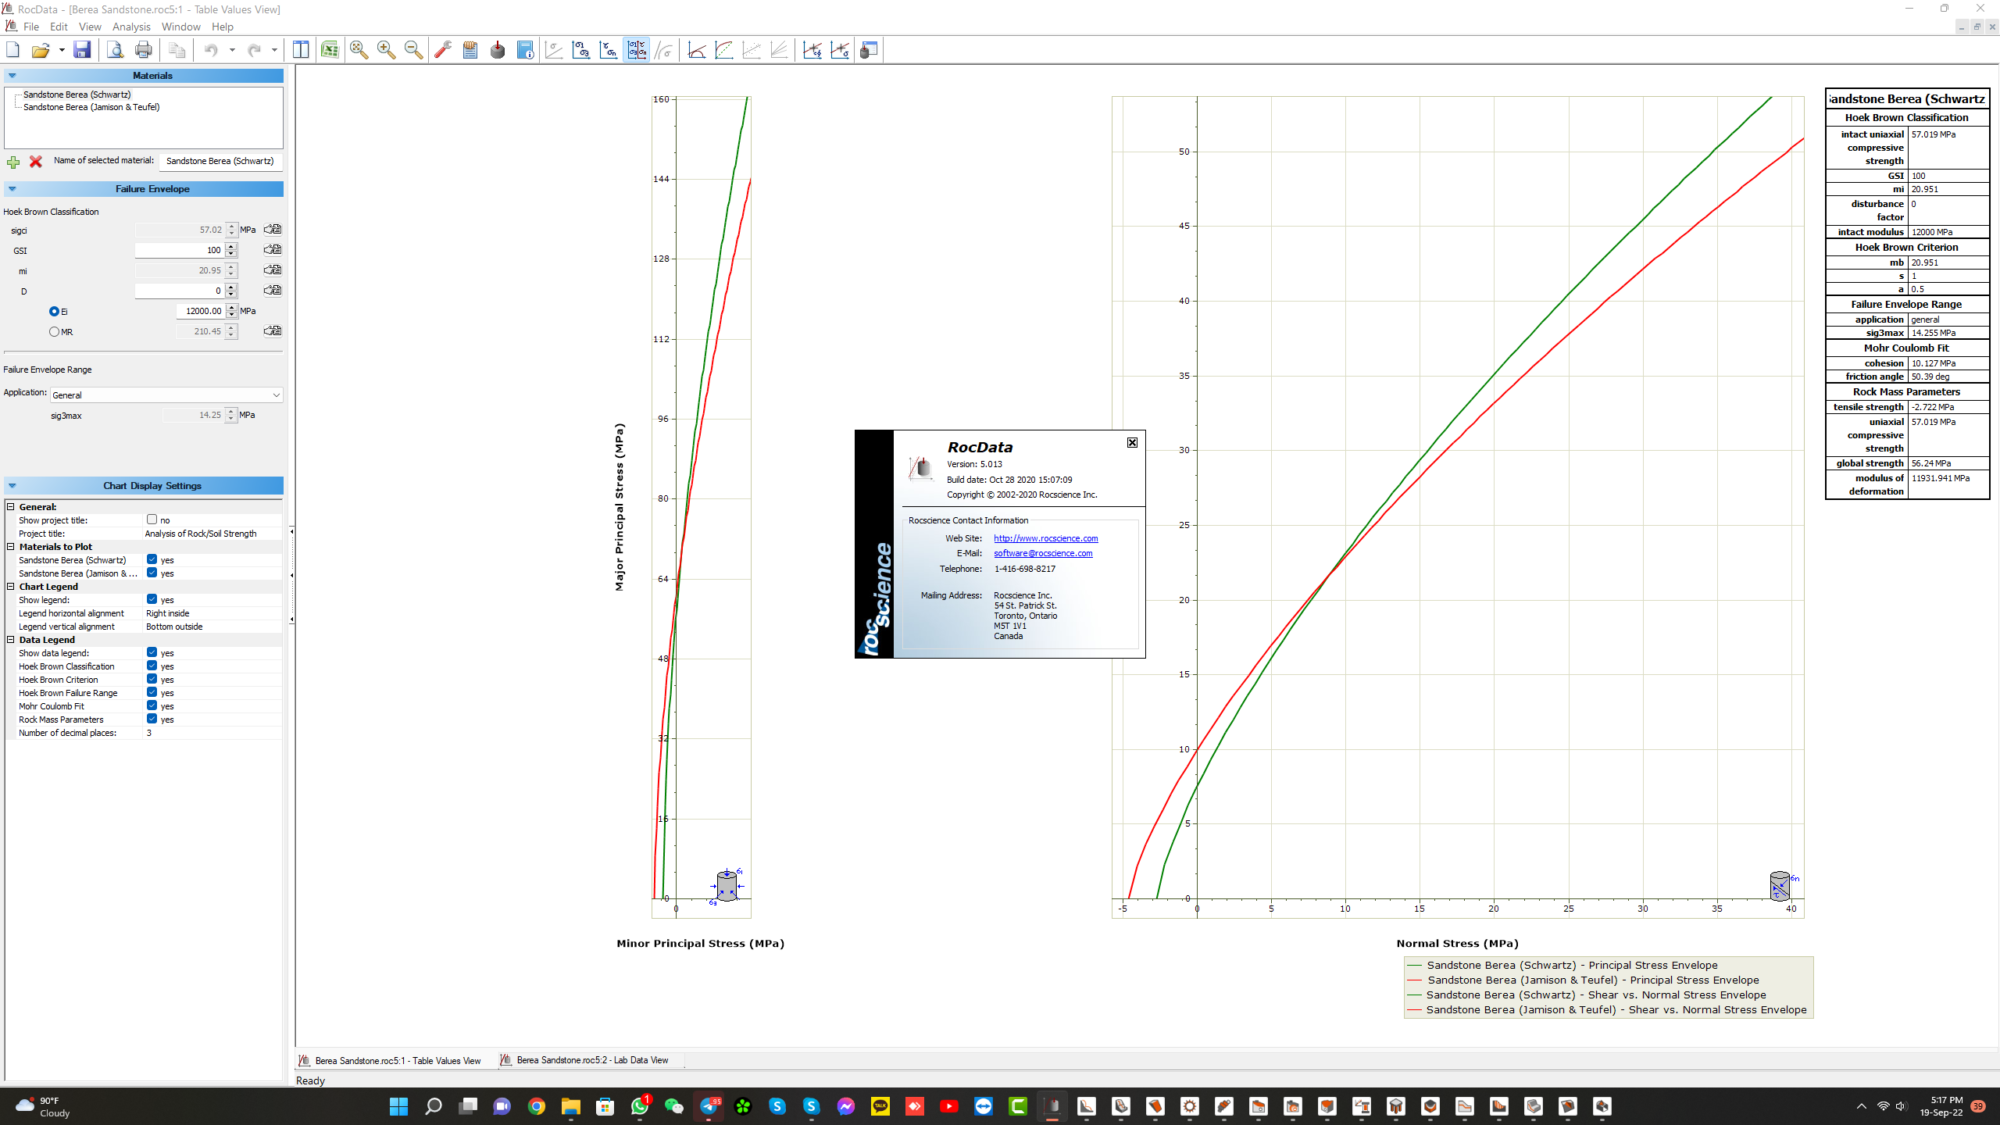The height and width of the screenshot is (1125, 2000).
Task: Click the Zoom In magnifier icon
Action: (x=386, y=50)
